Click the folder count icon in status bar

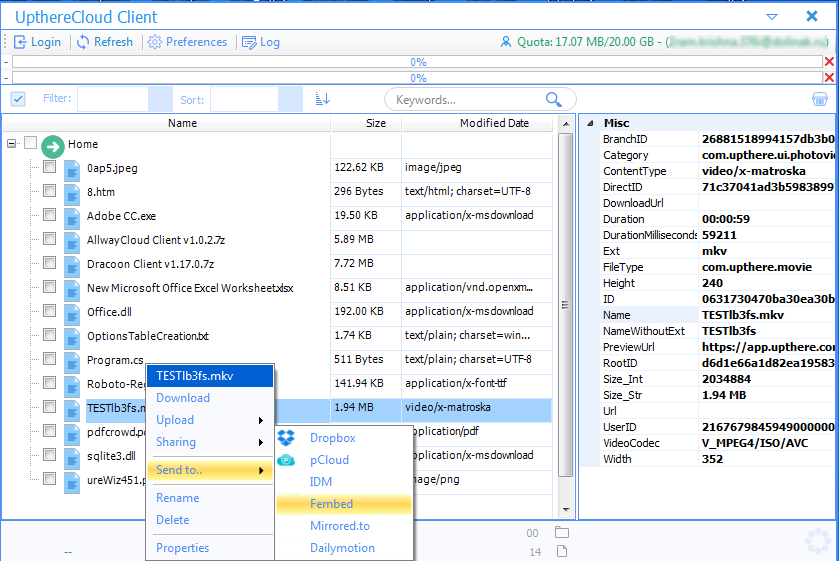pos(562,532)
